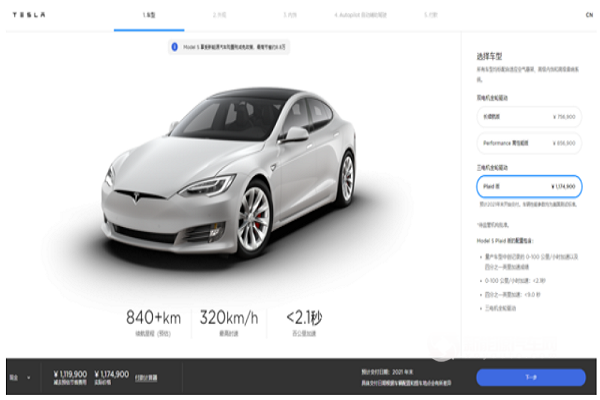Click the ¥1,174,900 purchase price in bottom bar
Viewport: 600px width, 400px height.
tap(111, 374)
